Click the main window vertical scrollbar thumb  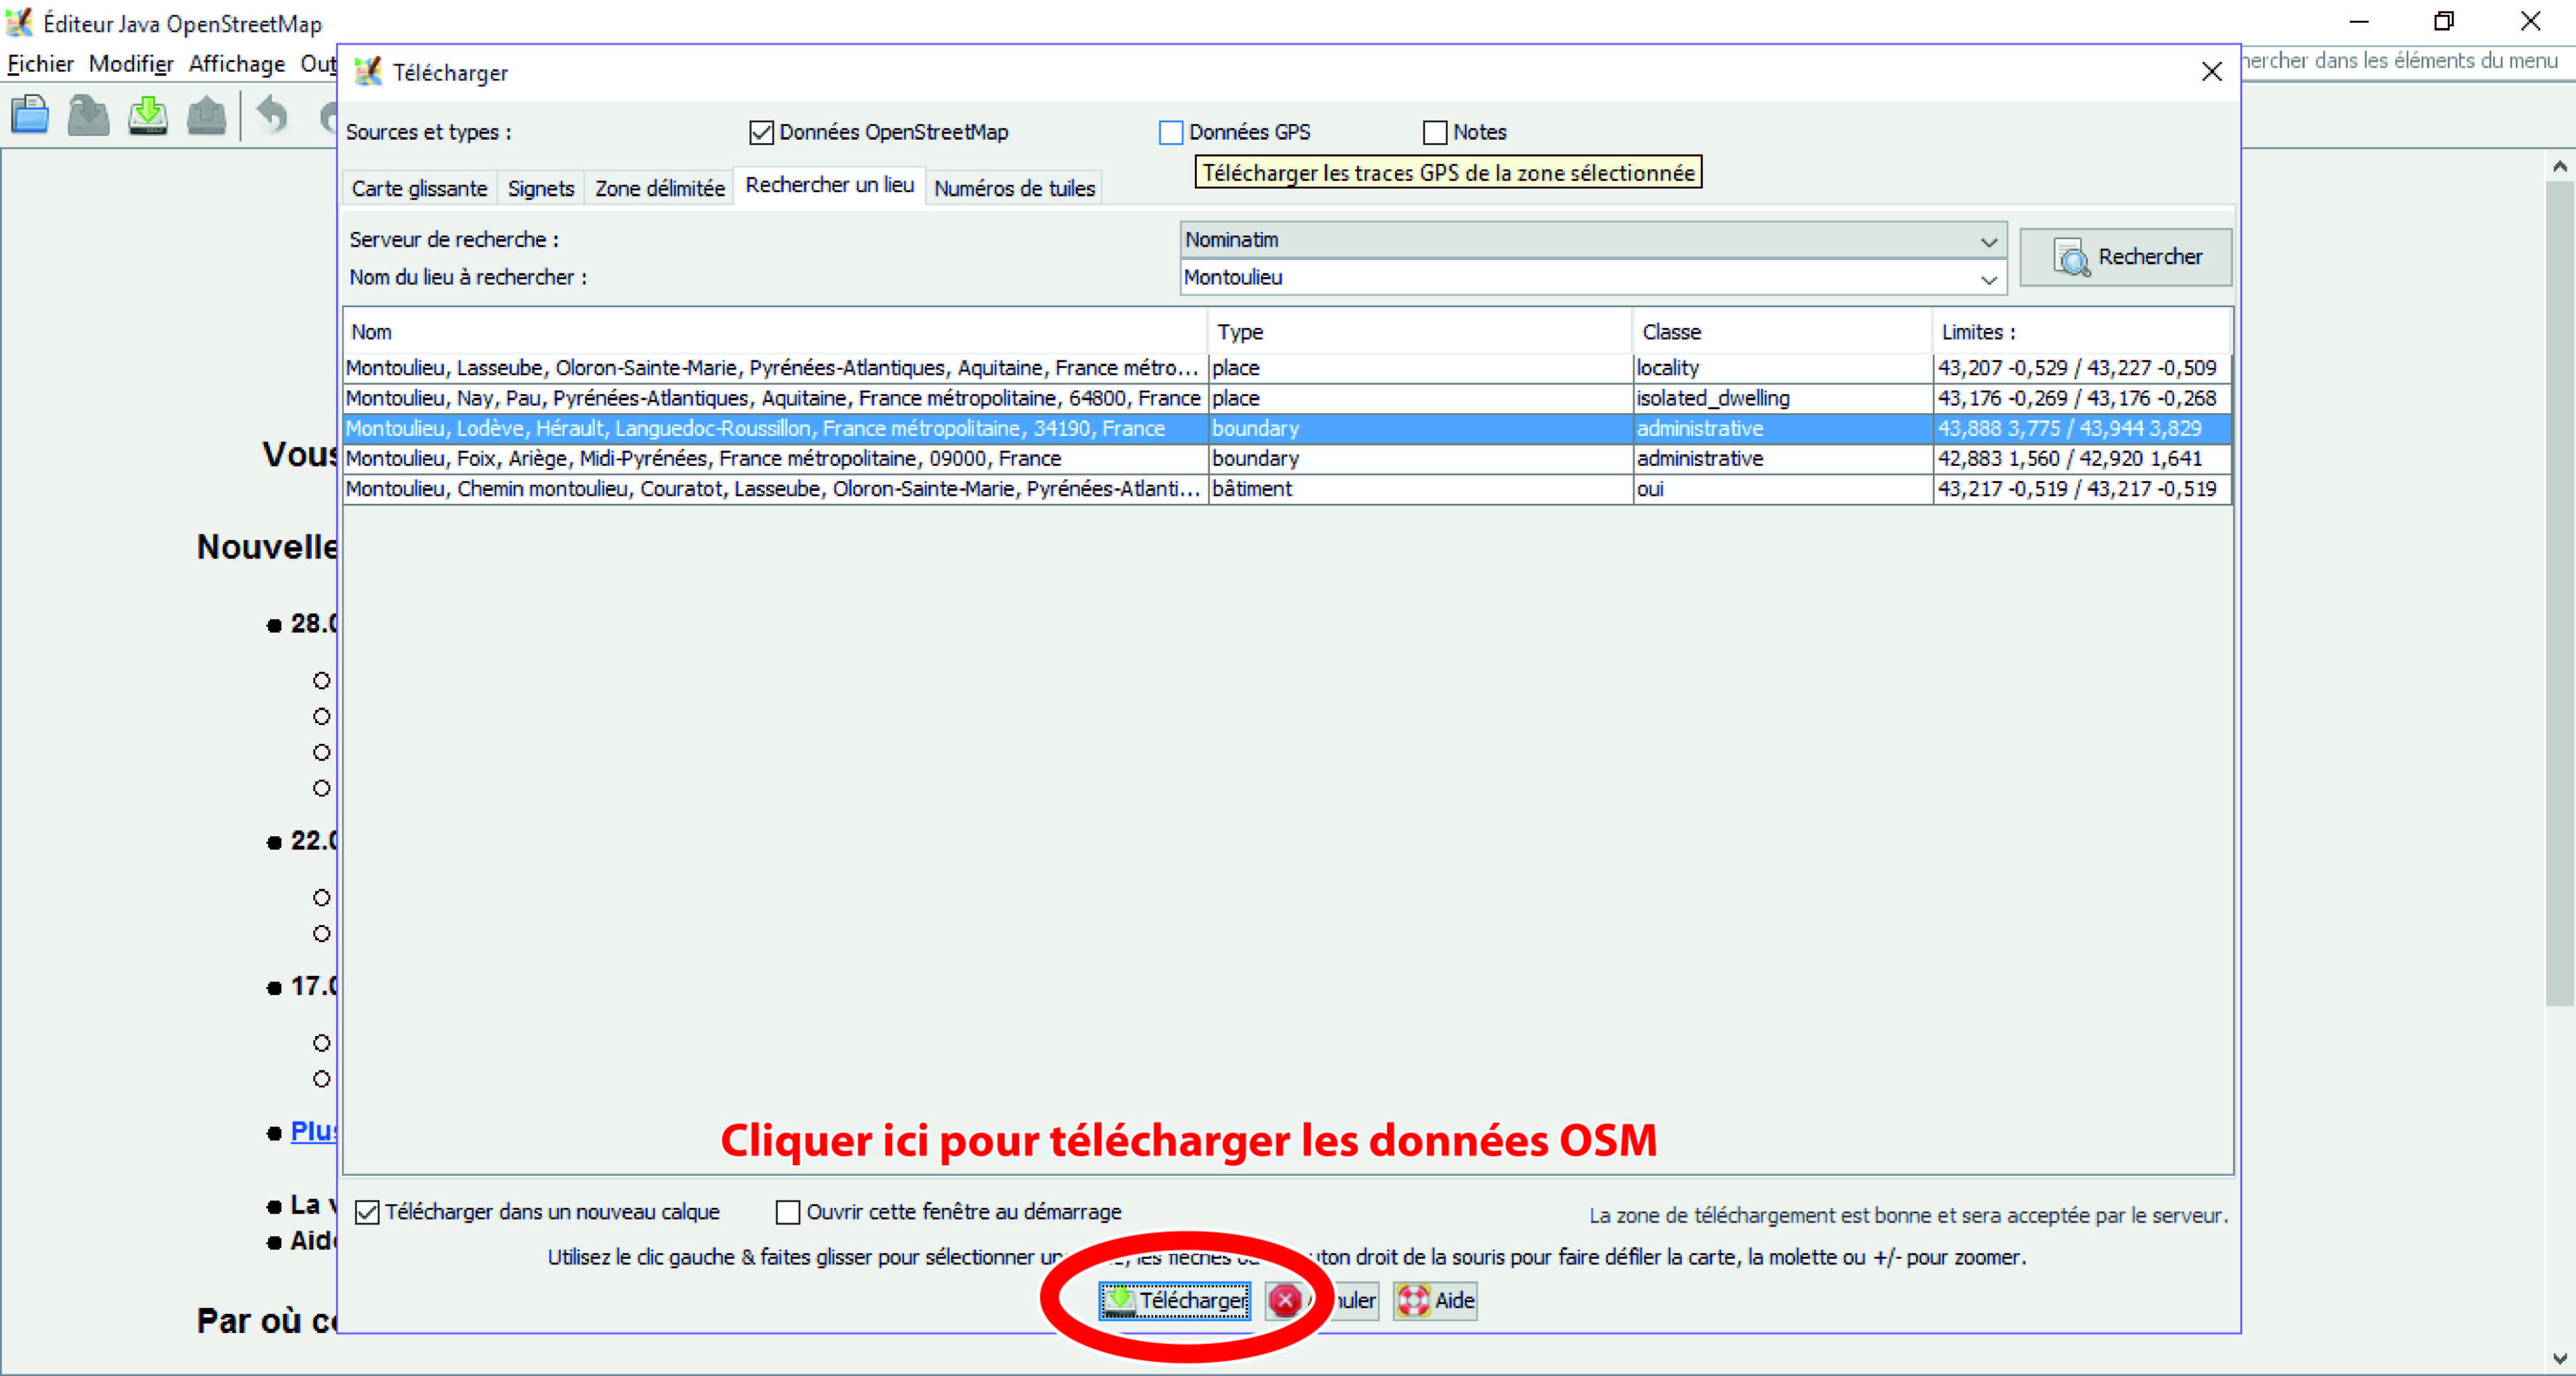pos(2560,592)
